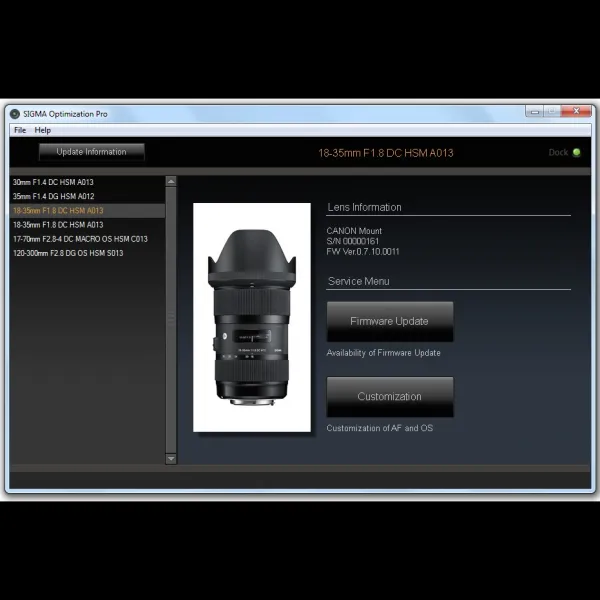Minimize the SIGMA Optimization Pro window
The width and height of the screenshot is (600, 600).
(535, 112)
